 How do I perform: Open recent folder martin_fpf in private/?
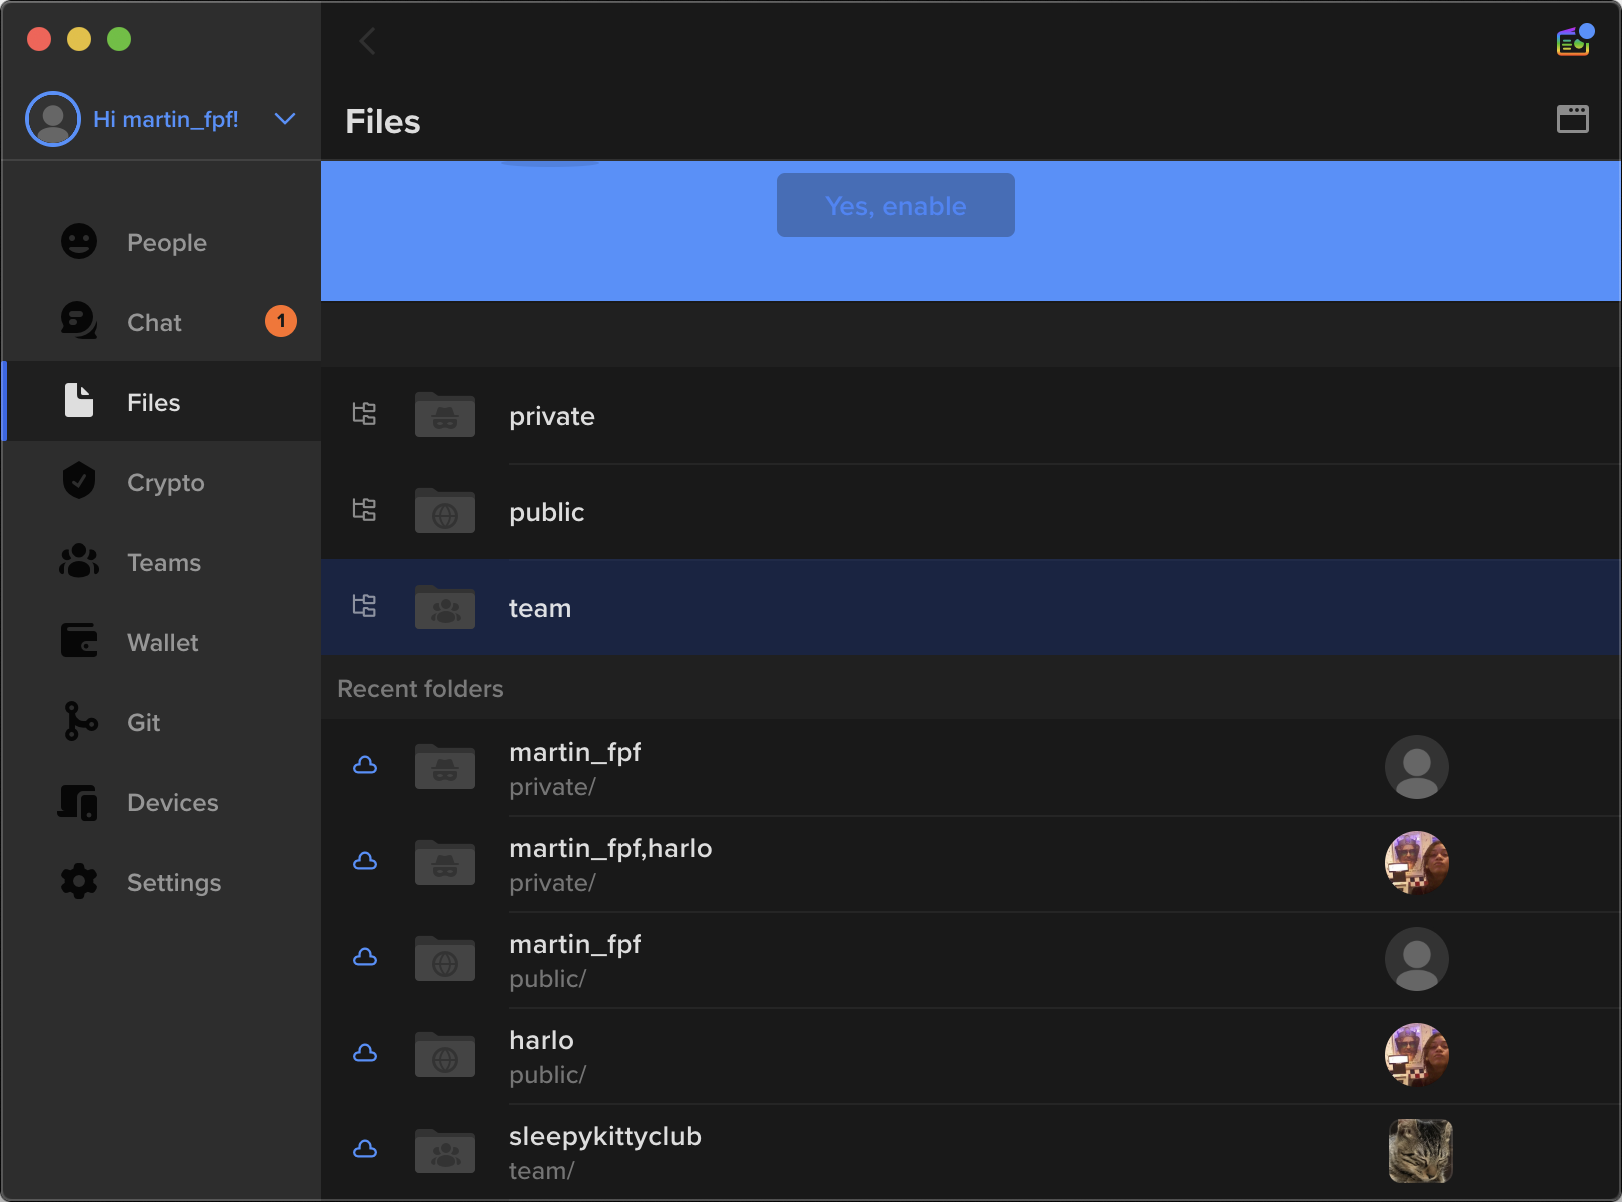click(x=971, y=768)
